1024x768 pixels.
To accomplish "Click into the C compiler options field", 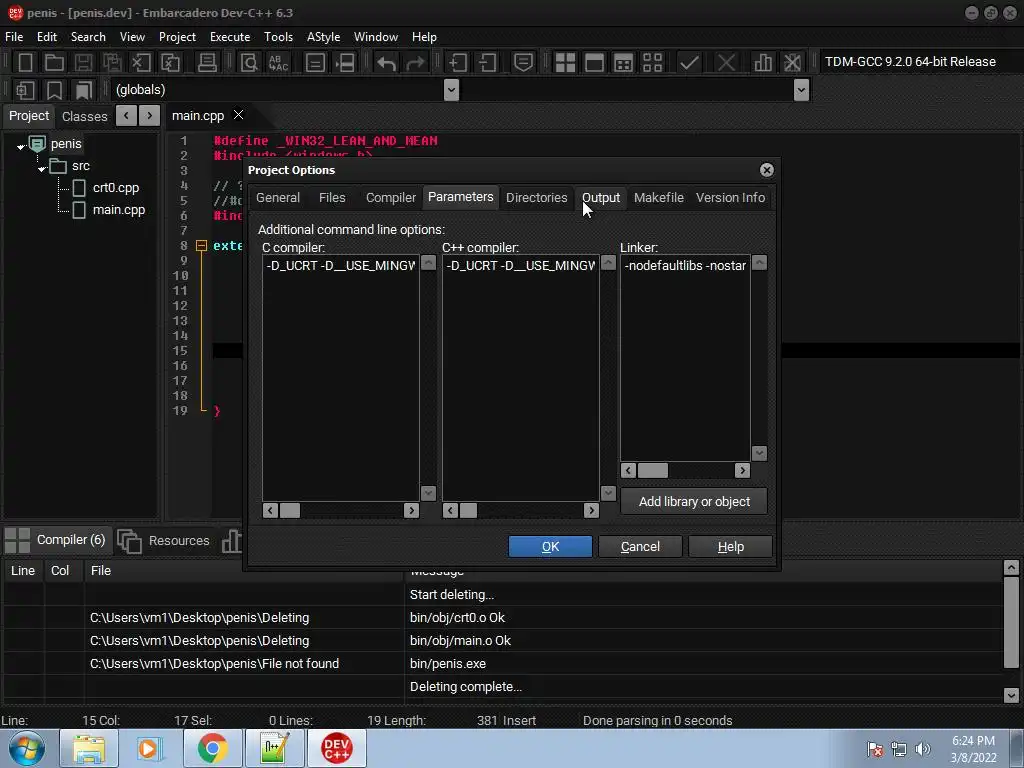I will pyautogui.click(x=341, y=378).
